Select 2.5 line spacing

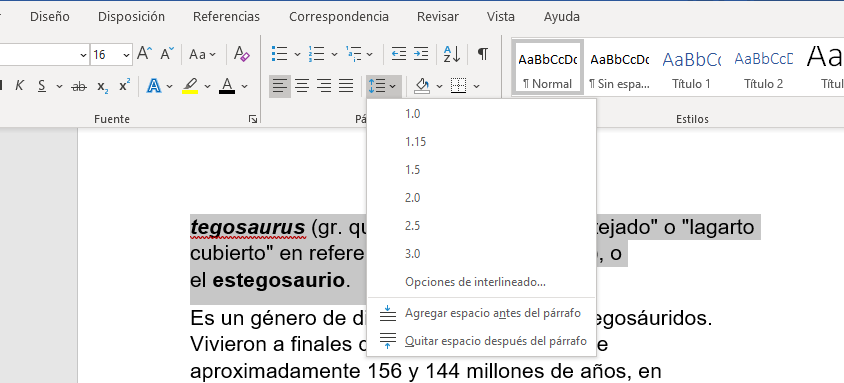(x=481, y=225)
